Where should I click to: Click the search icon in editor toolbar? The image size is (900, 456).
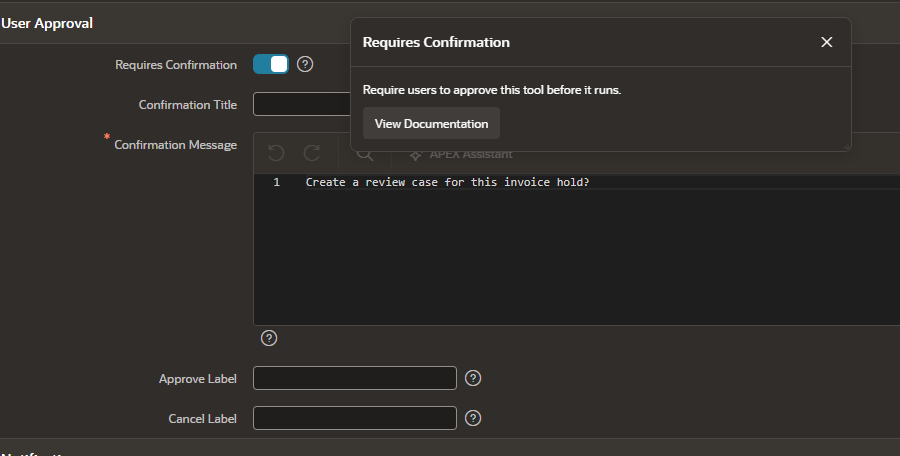[365, 154]
